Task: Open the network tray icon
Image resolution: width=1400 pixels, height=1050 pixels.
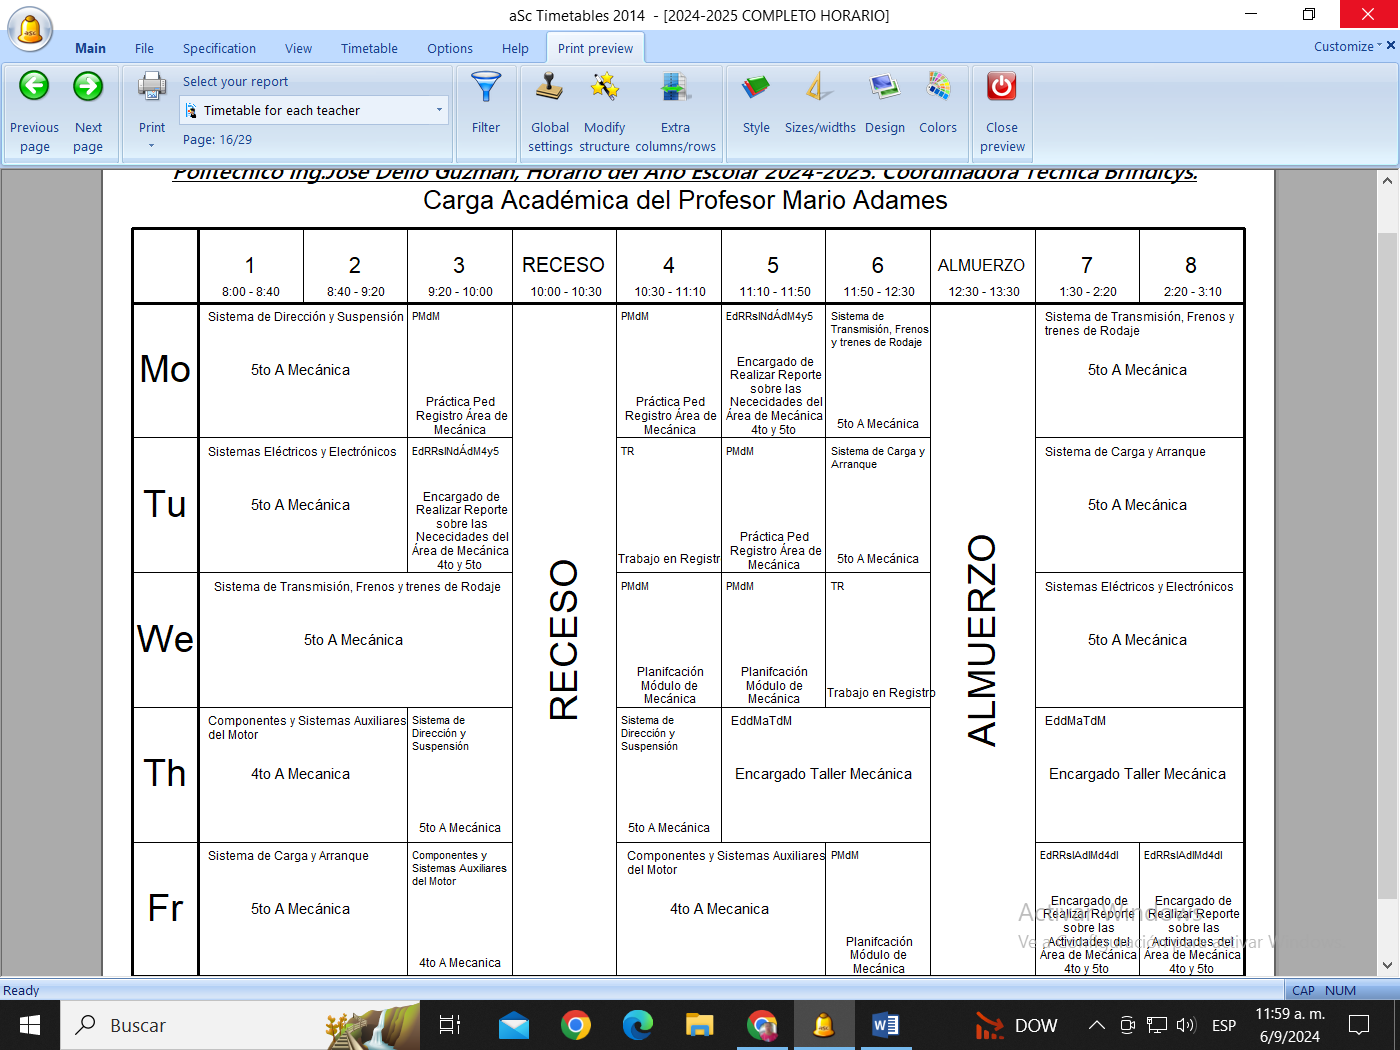Action: 1157,1025
